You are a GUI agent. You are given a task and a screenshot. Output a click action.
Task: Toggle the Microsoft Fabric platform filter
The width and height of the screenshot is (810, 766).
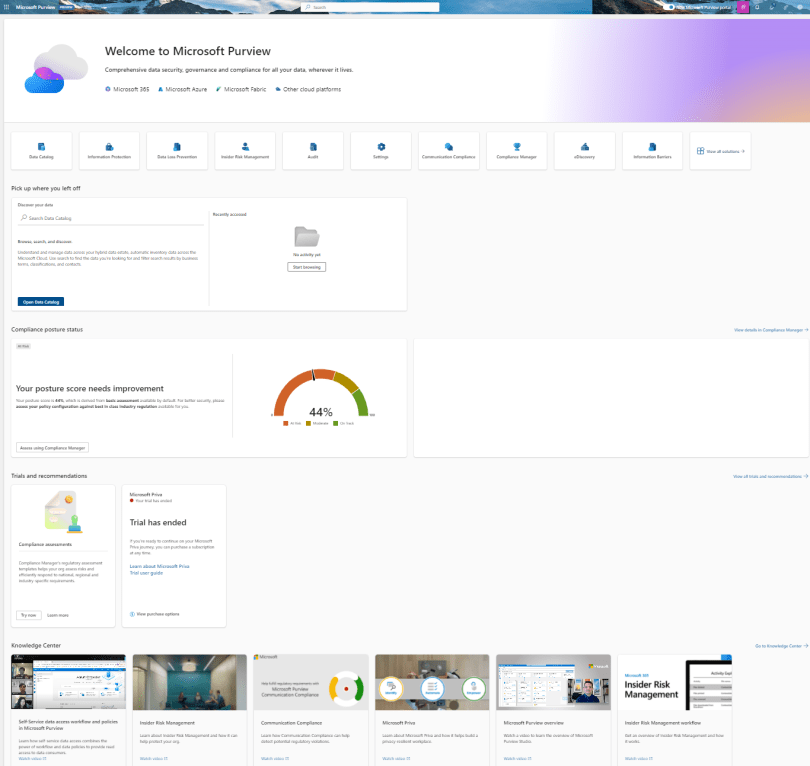[x=243, y=89]
